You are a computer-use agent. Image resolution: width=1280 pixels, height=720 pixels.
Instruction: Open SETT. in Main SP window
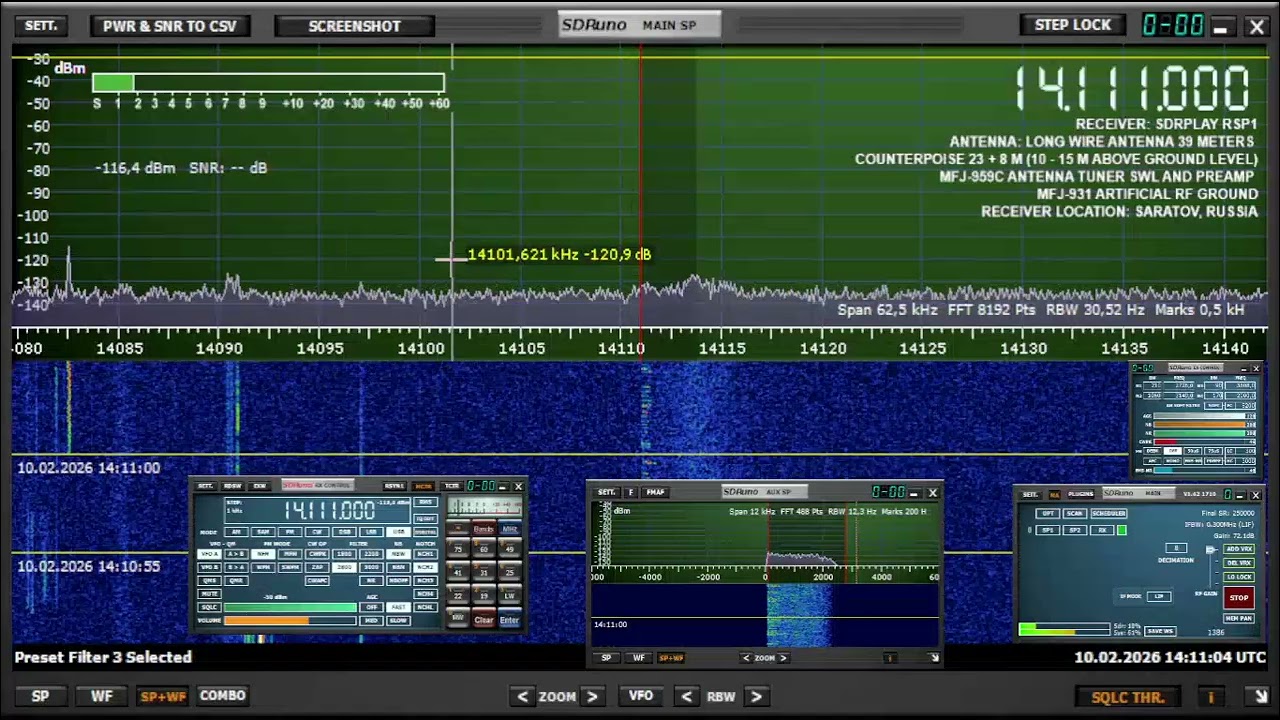pyautogui.click(x=41, y=26)
